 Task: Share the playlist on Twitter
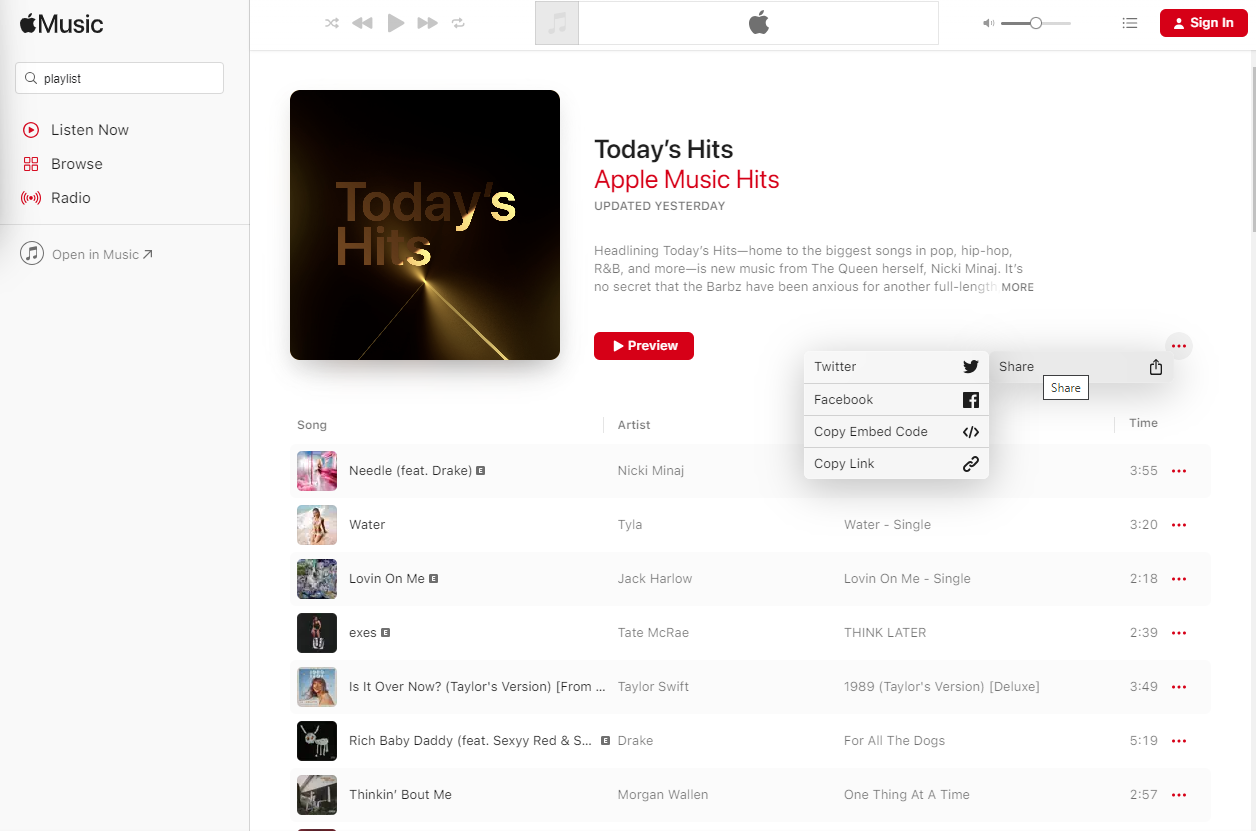[x=896, y=367]
